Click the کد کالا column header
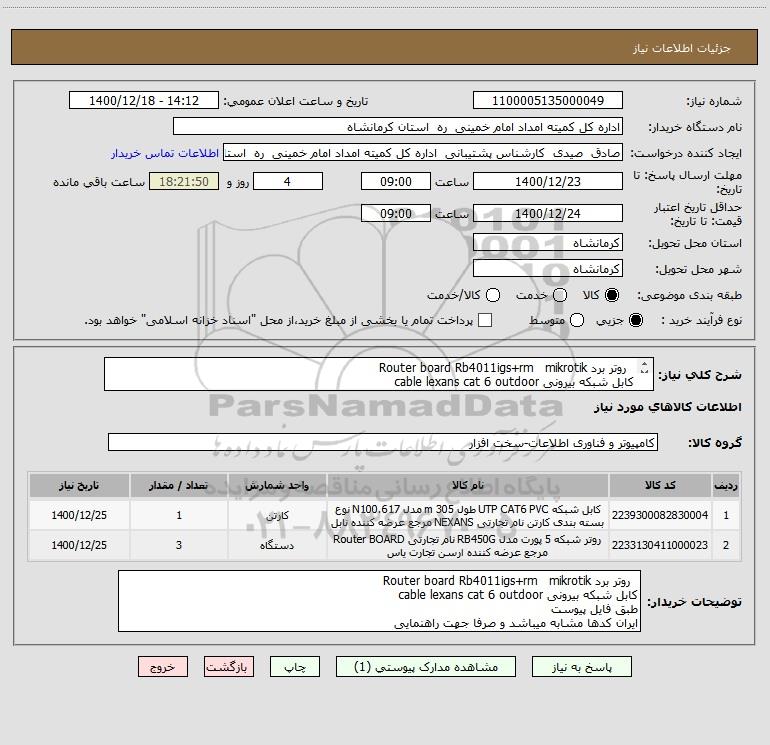770x745 pixels. coord(660,485)
